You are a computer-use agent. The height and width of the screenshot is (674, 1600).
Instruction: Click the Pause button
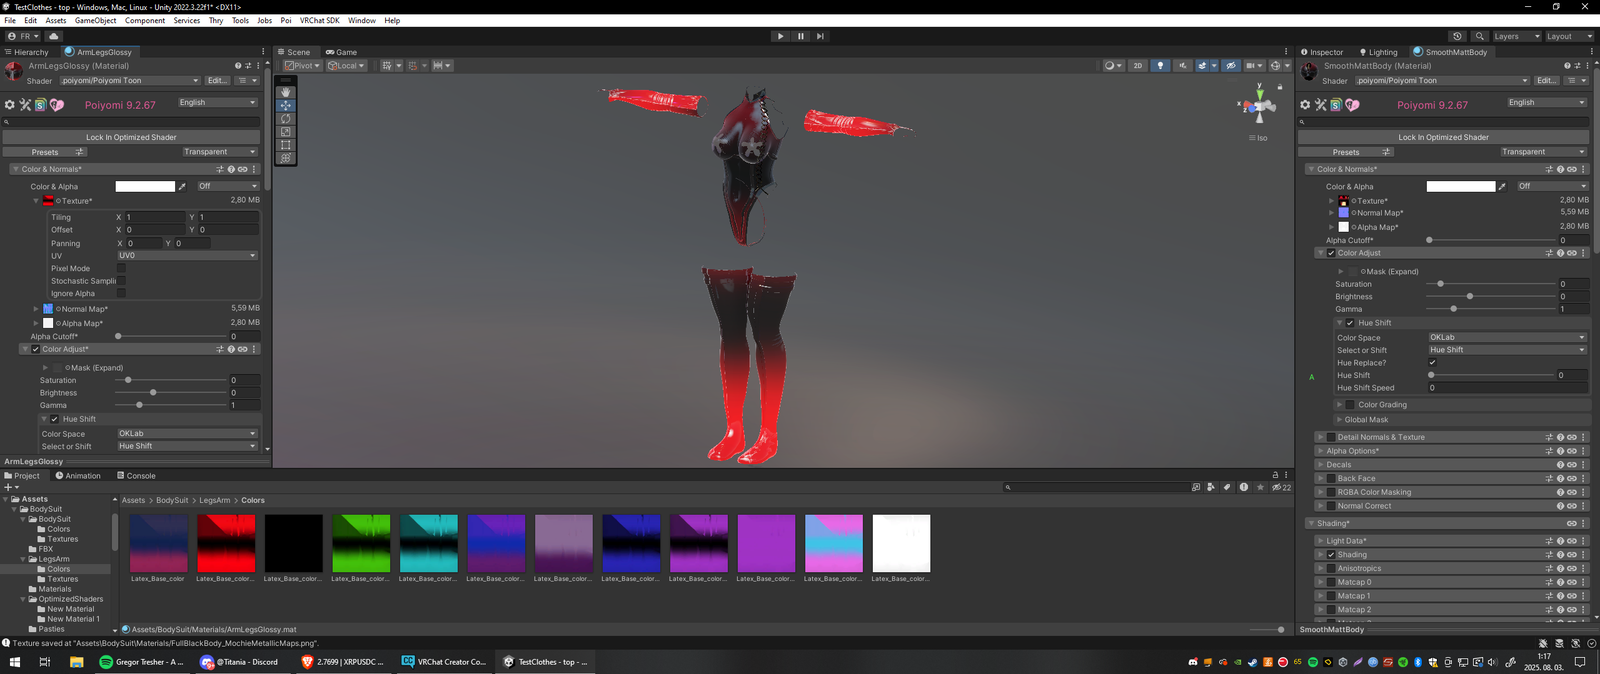coord(800,36)
